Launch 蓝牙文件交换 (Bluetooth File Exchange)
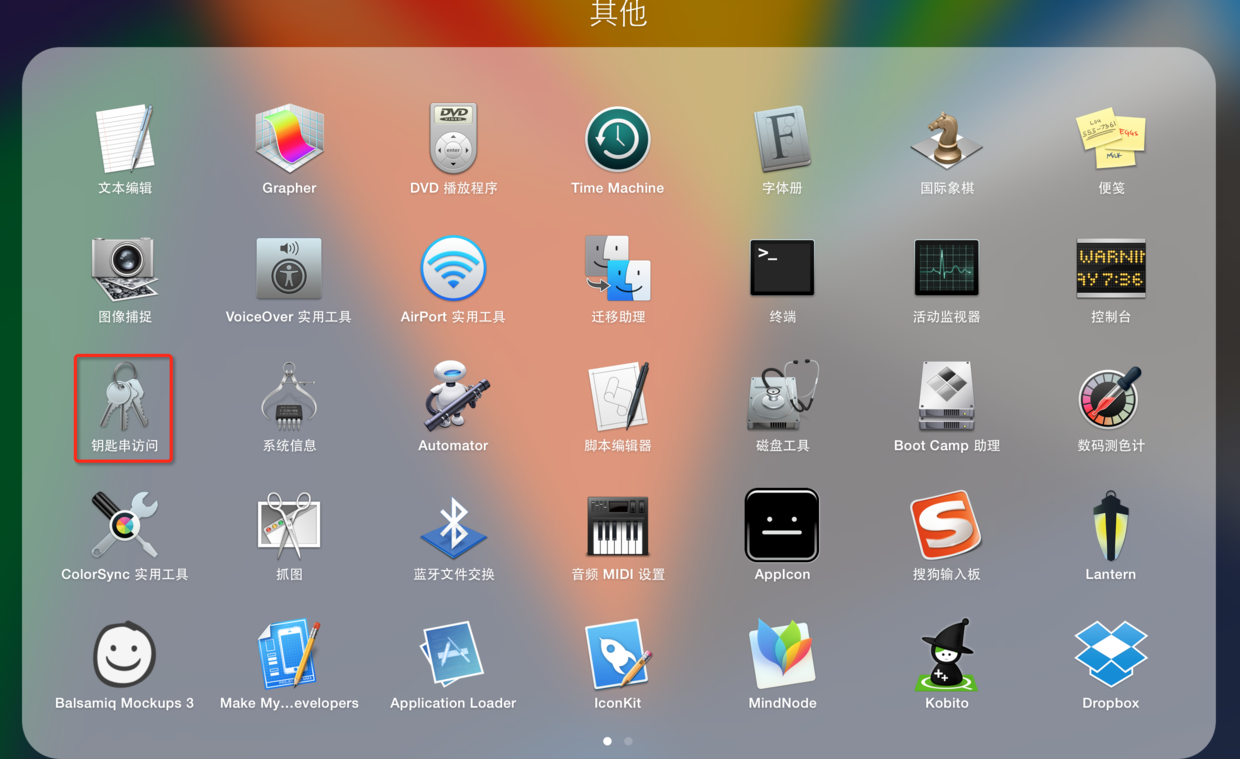 coord(453,526)
